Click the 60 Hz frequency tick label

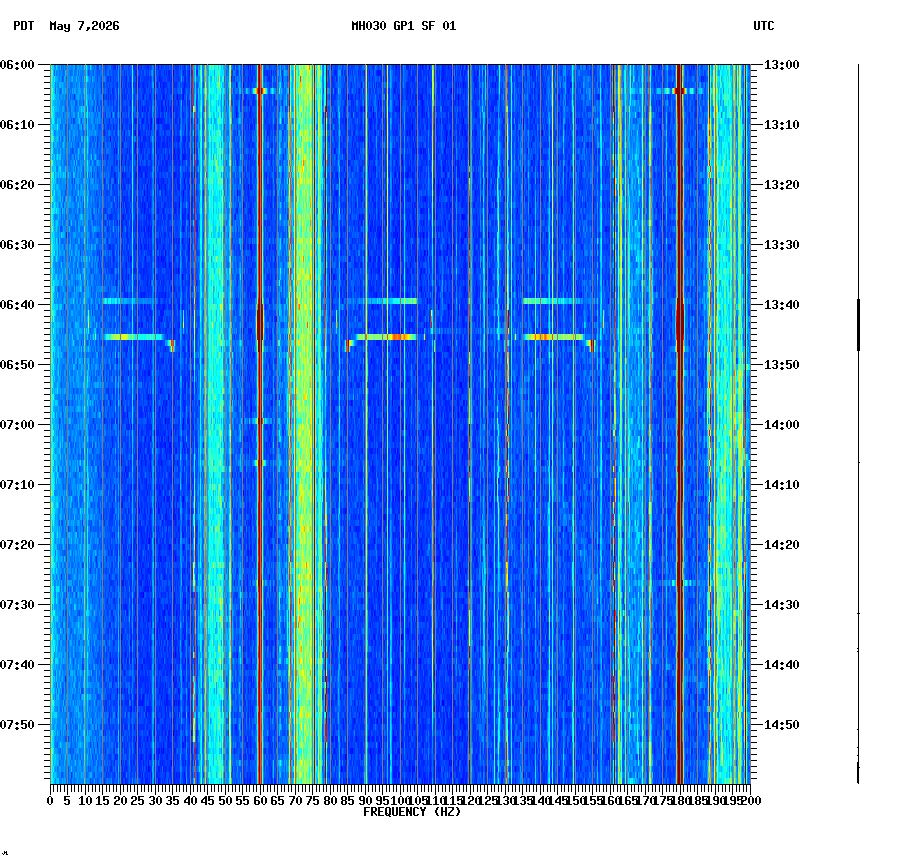coord(260,801)
